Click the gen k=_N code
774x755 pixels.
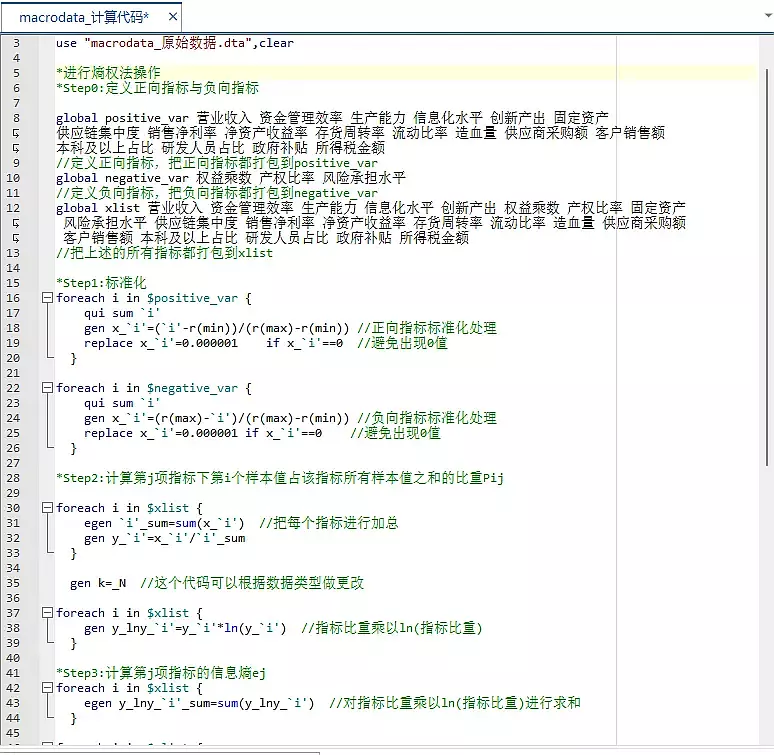point(98,583)
